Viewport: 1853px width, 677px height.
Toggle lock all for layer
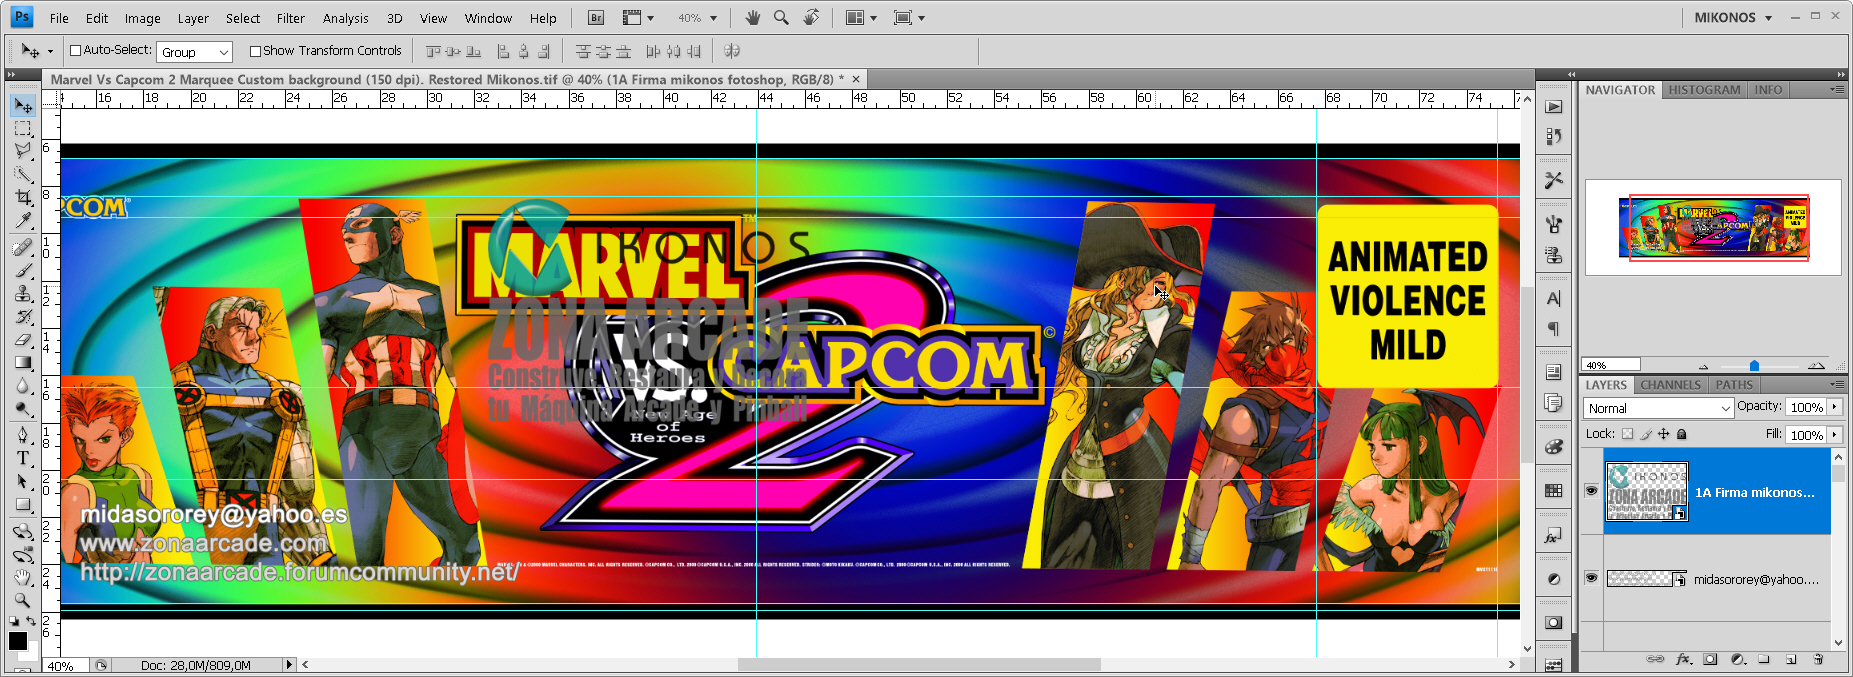(x=1682, y=434)
